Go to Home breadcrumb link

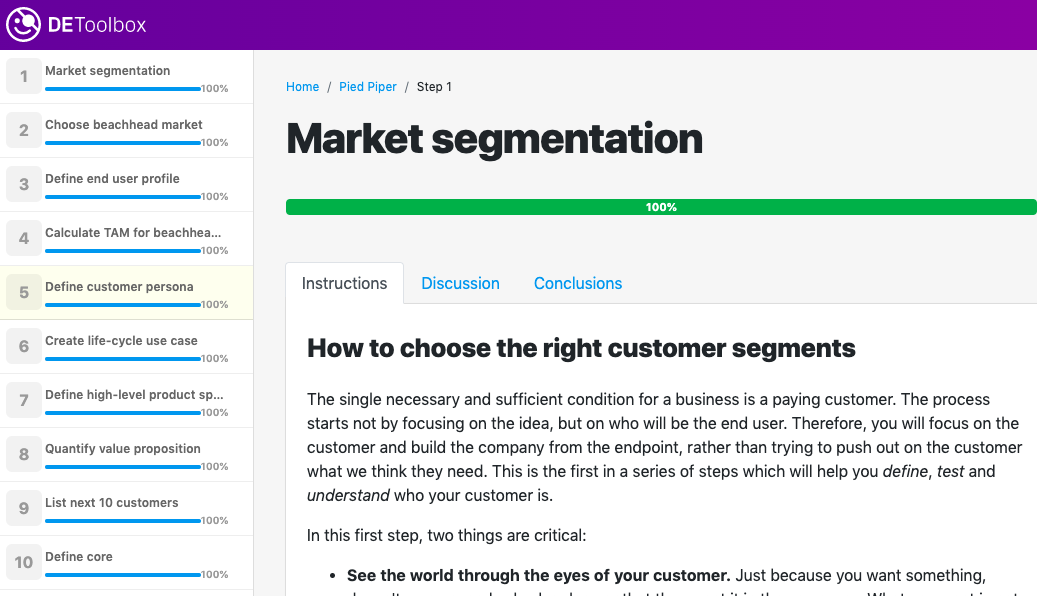(302, 87)
